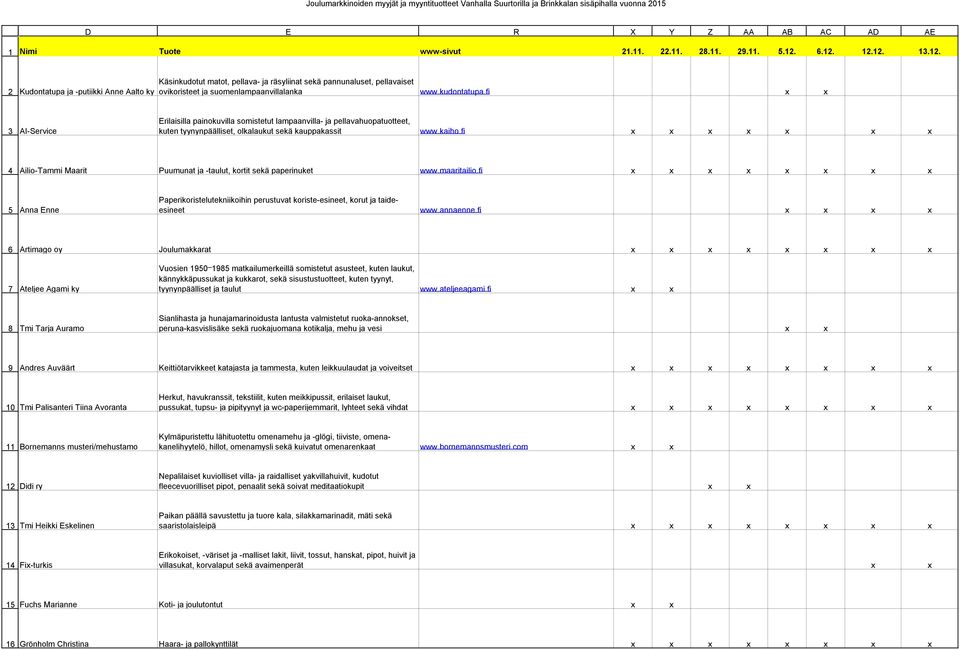Select column header AA
960x649 pixels.
(x=748, y=31)
